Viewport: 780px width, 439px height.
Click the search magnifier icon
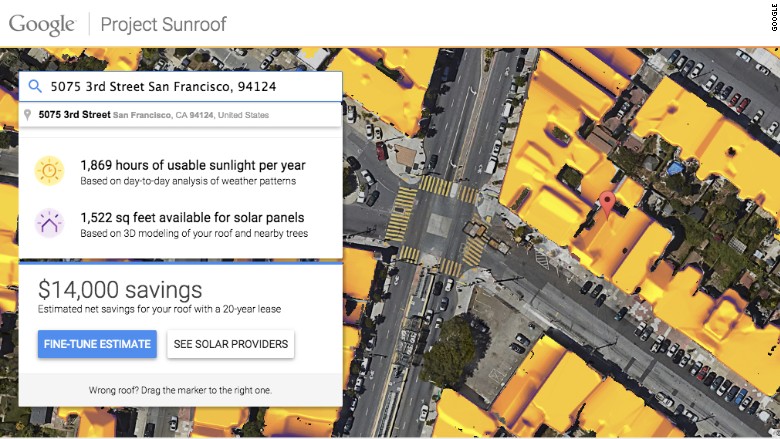pos(35,87)
